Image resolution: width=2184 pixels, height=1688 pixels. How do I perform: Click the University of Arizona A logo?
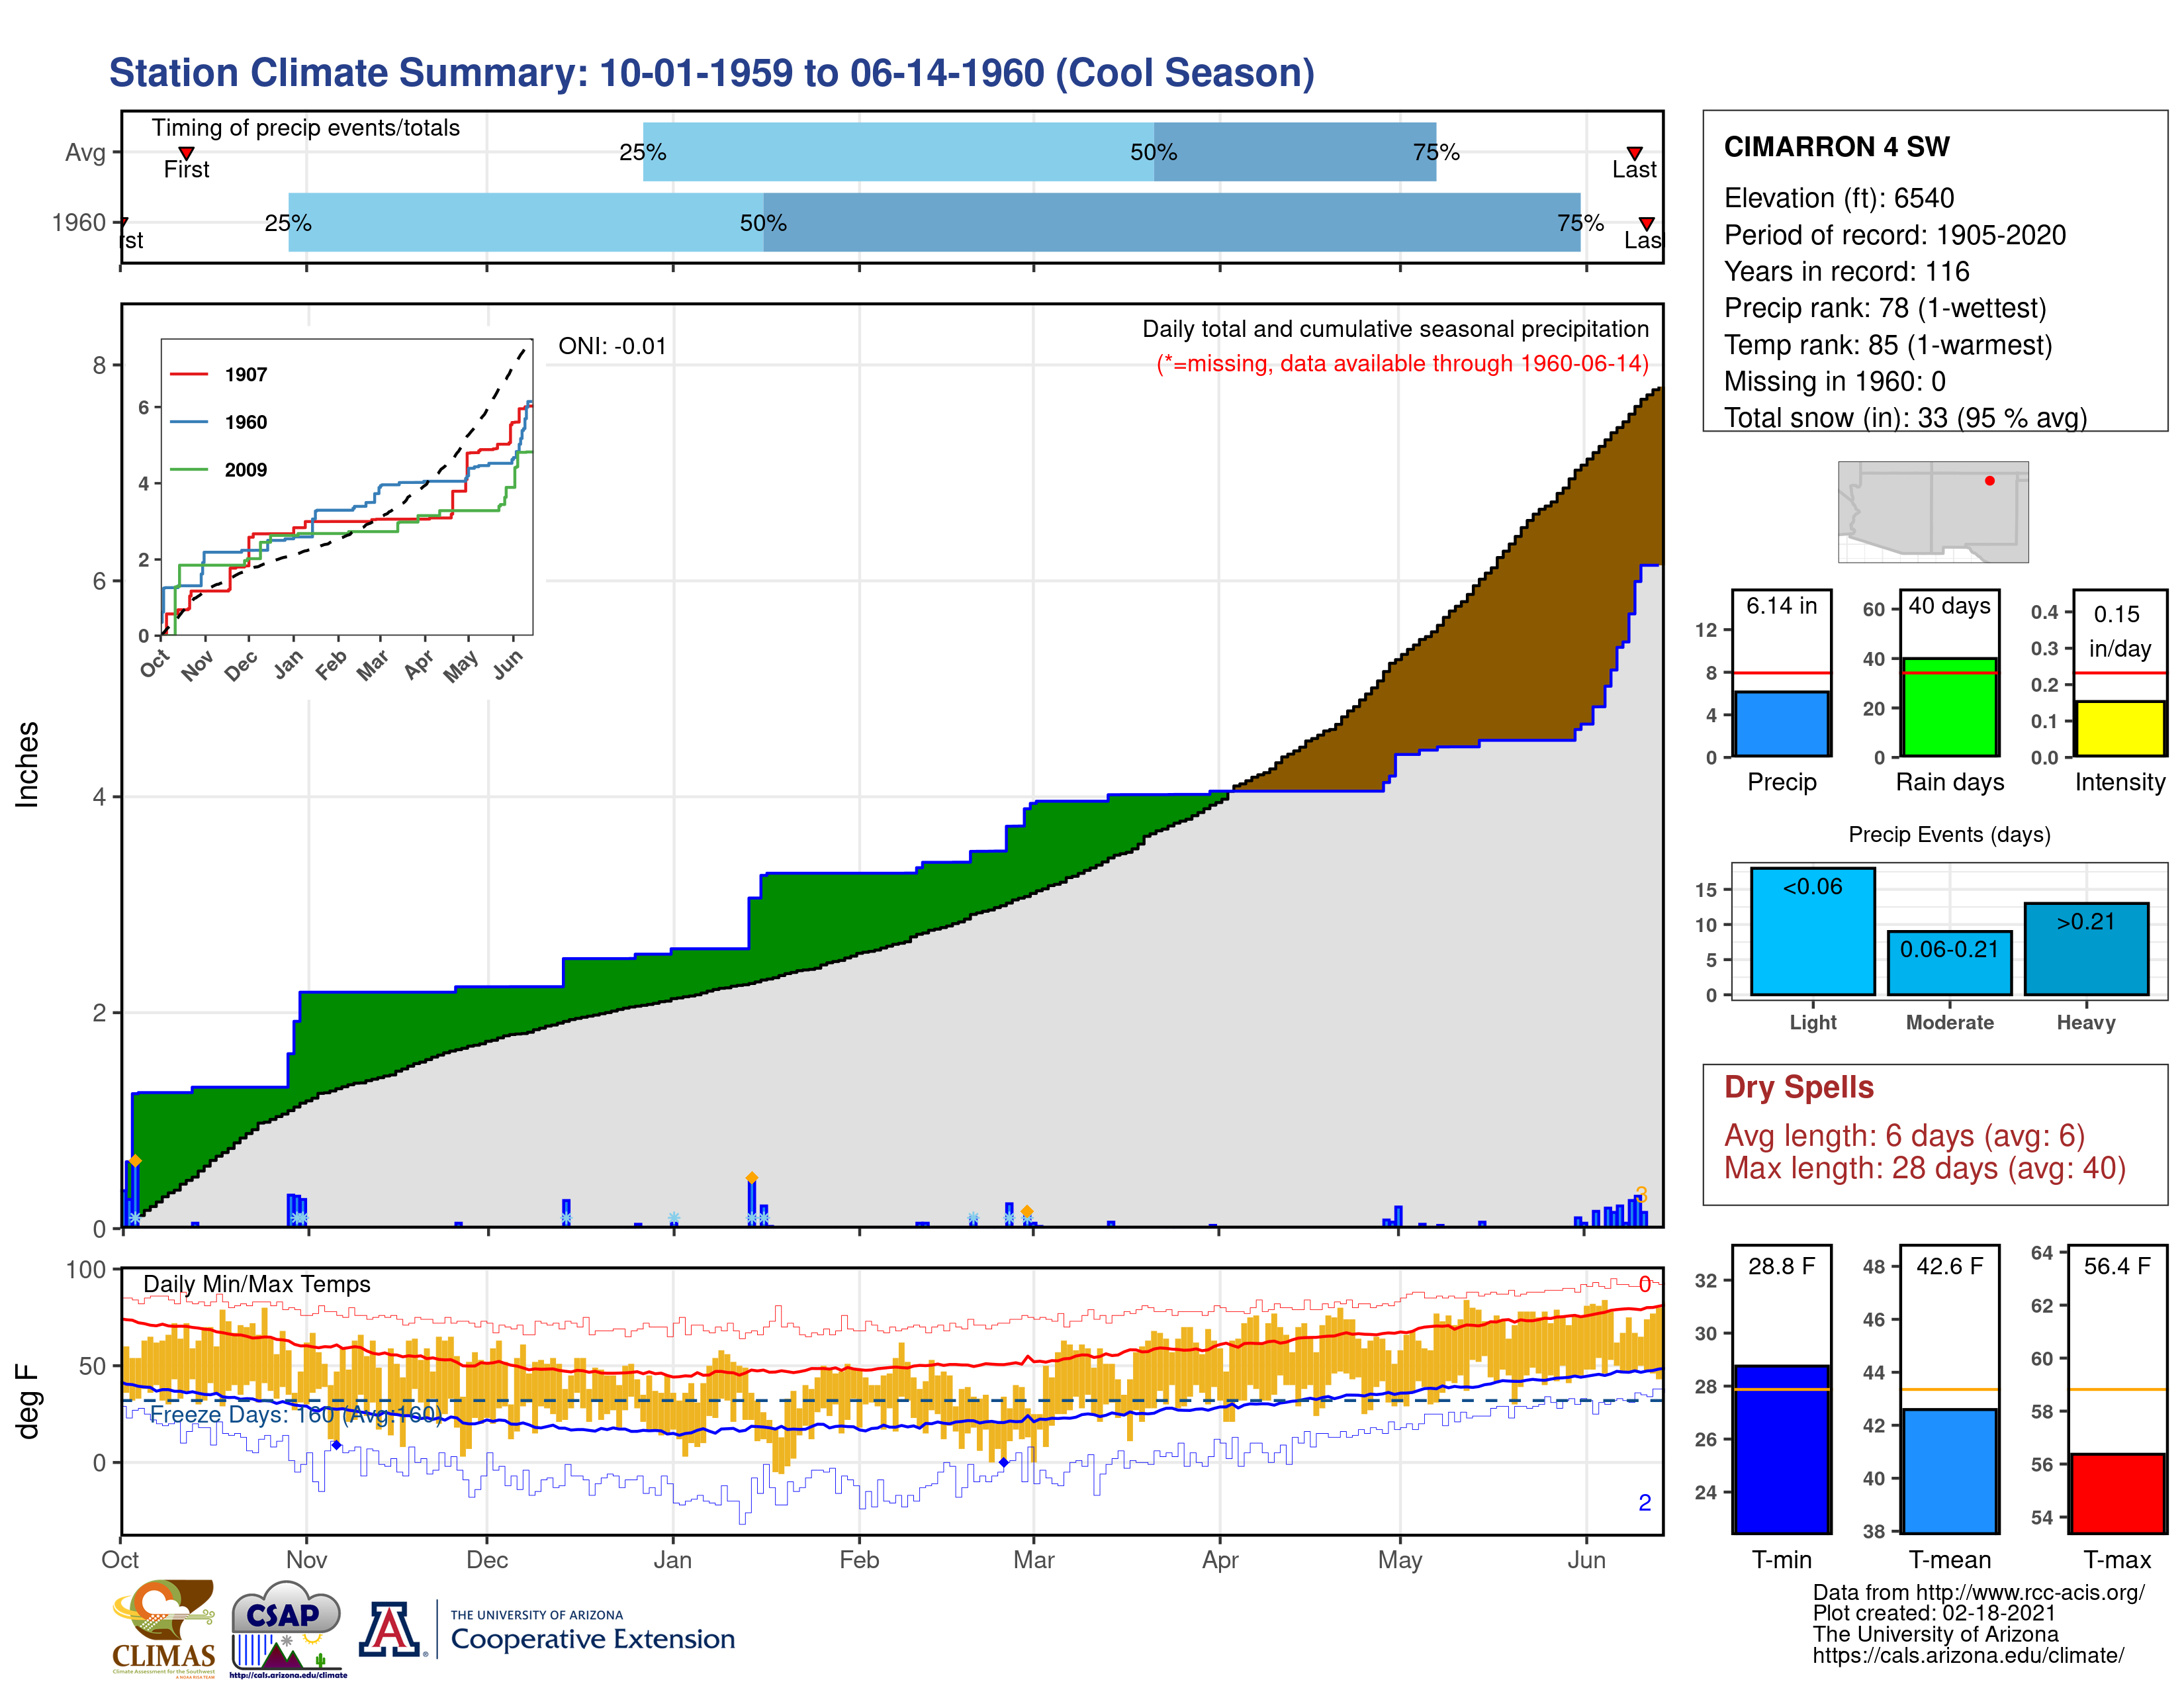[390, 1630]
